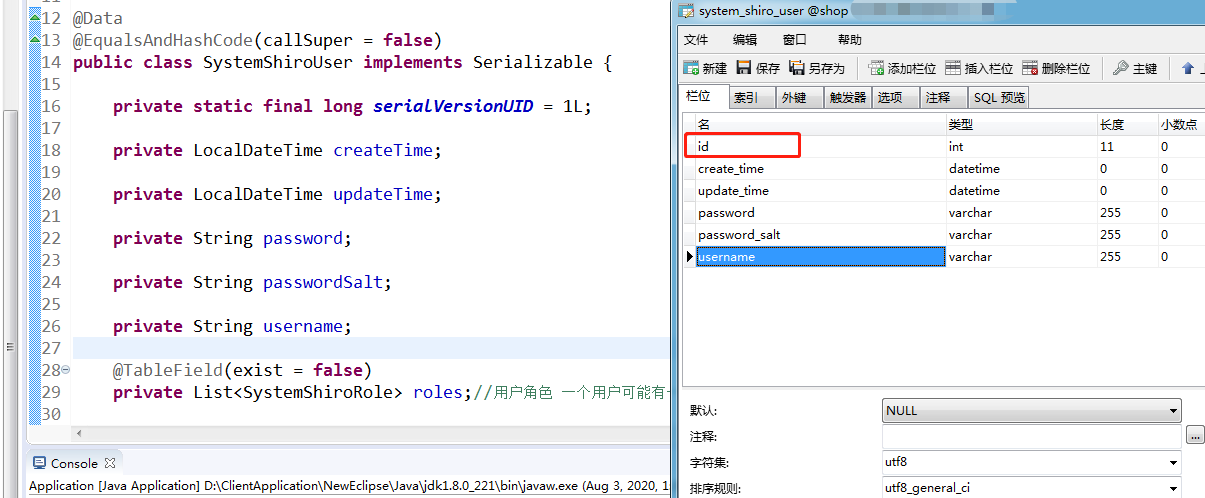Click line number 22 in the editor gutter
The width and height of the screenshot is (1205, 498).
(x=51, y=238)
